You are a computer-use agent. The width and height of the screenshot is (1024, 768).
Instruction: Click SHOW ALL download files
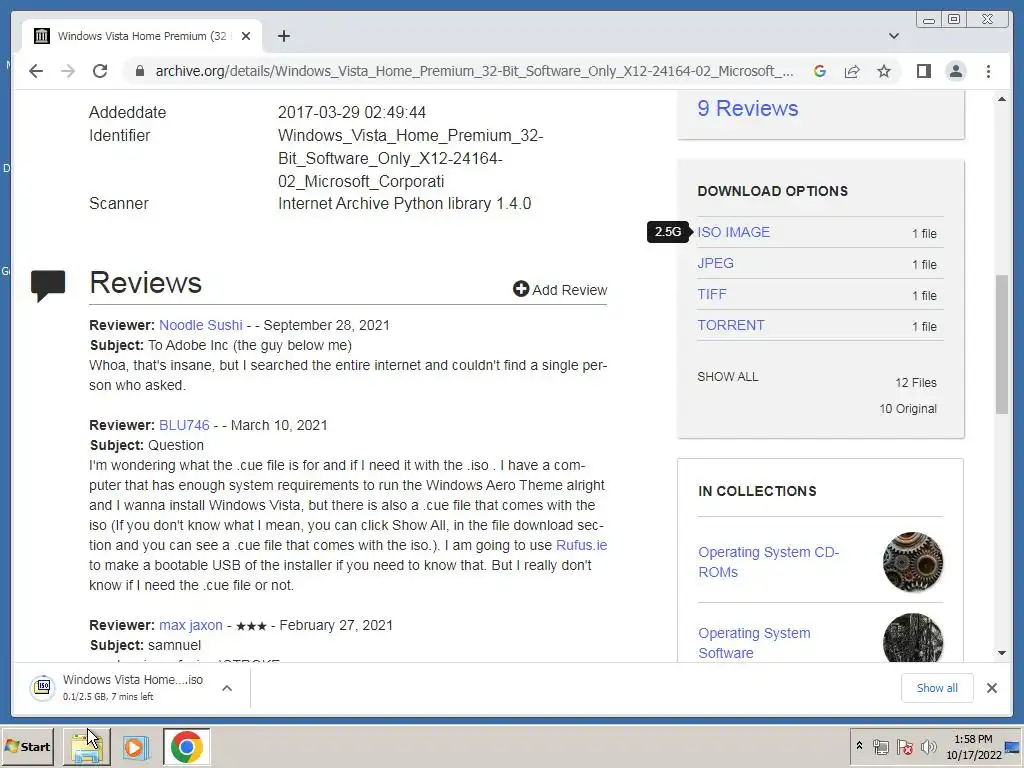728,377
